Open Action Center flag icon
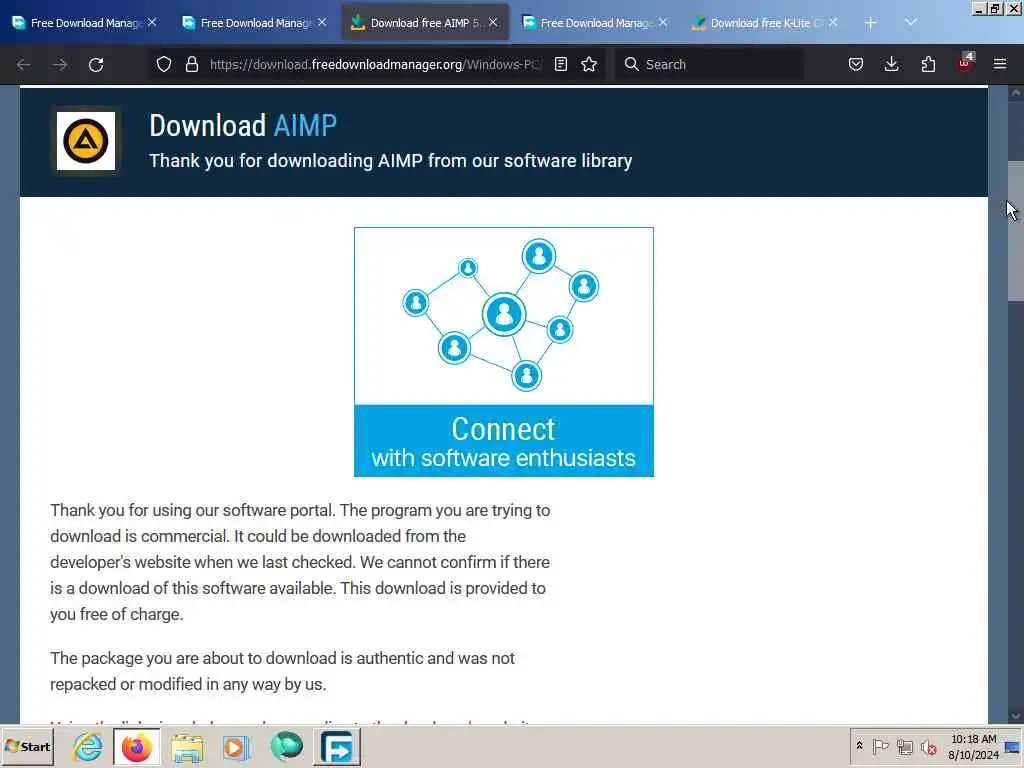This screenshot has height=768, width=1024. tap(880, 746)
